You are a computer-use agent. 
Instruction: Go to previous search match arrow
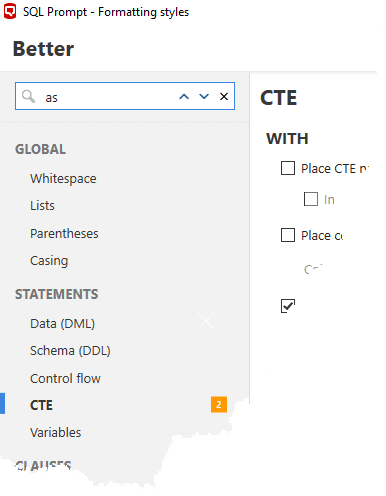coord(184,97)
